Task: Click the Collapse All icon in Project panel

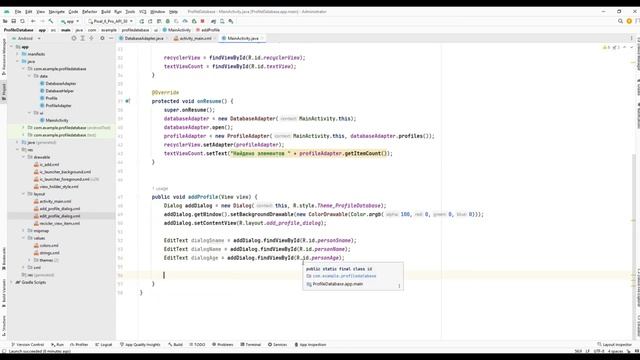Action: point(91,38)
